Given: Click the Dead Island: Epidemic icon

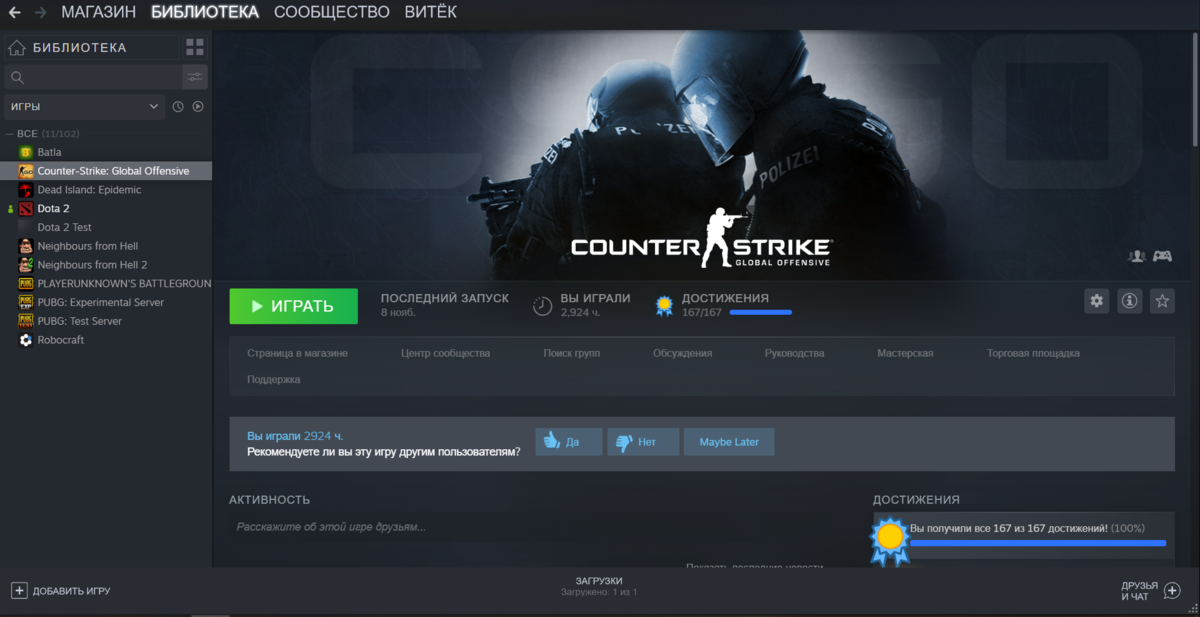Looking at the screenshot, I should coord(26,190).
